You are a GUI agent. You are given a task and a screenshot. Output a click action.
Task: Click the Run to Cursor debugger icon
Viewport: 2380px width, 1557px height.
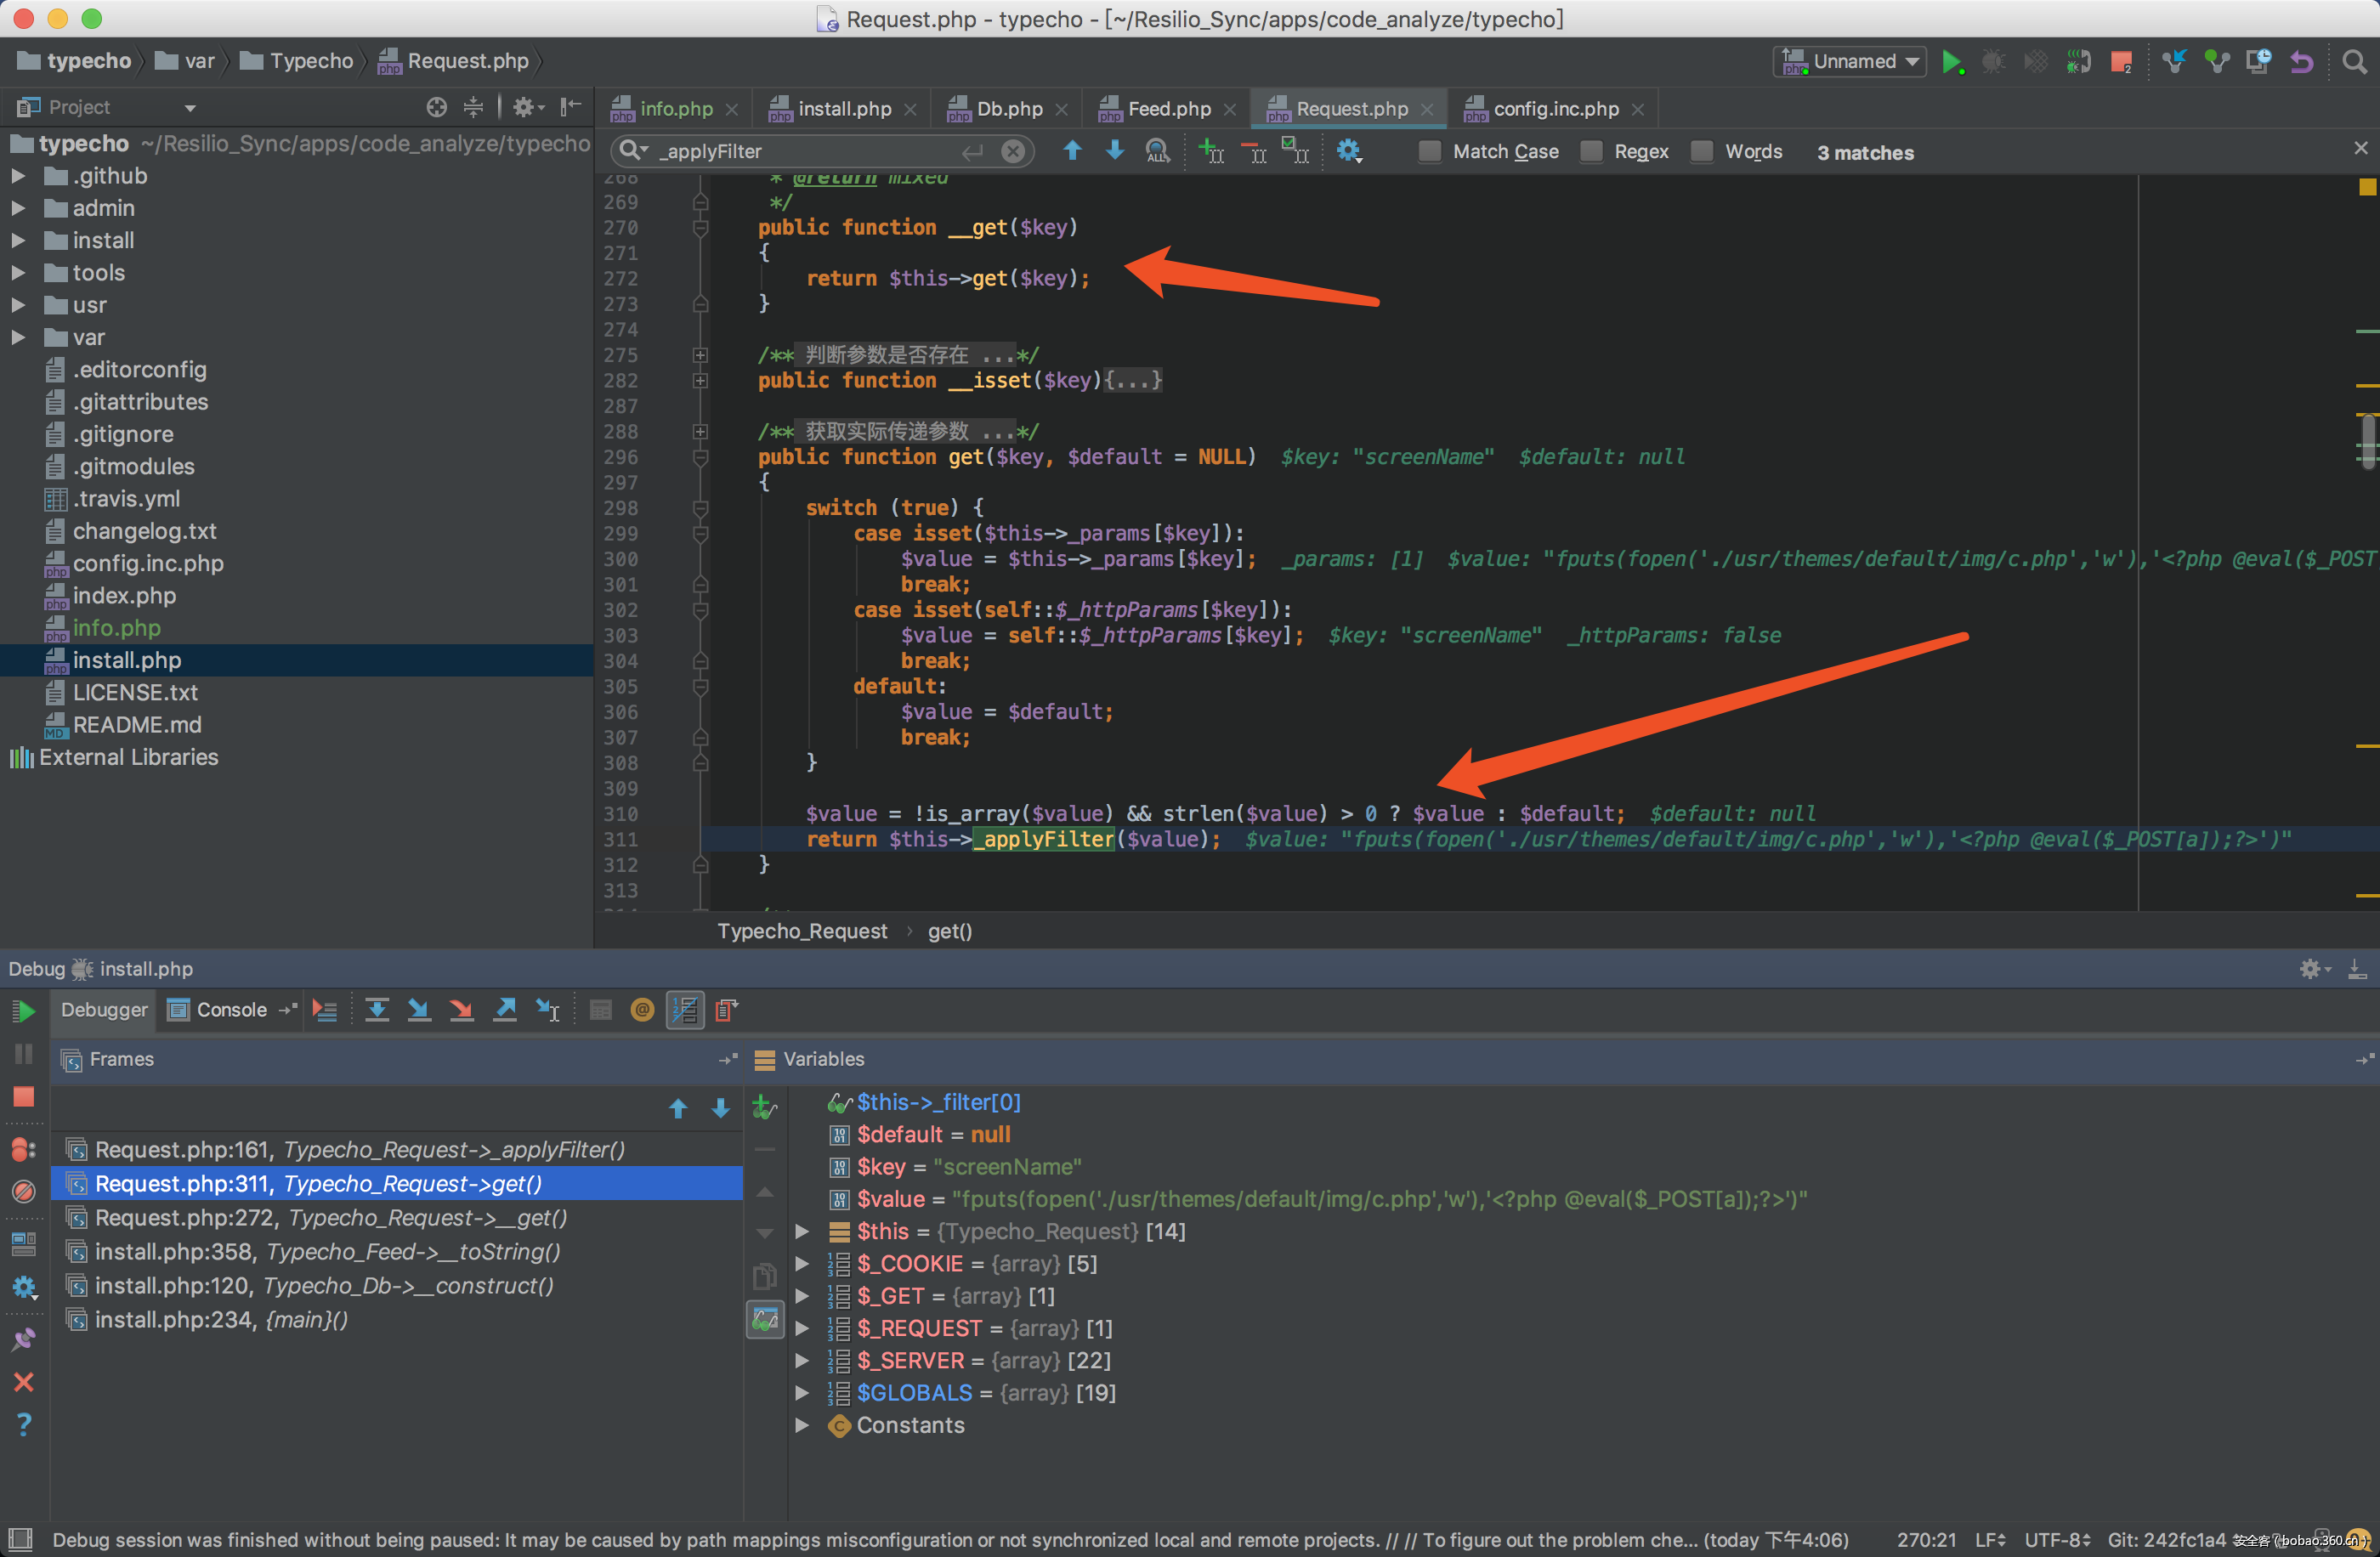click(x=548, y=1010)
